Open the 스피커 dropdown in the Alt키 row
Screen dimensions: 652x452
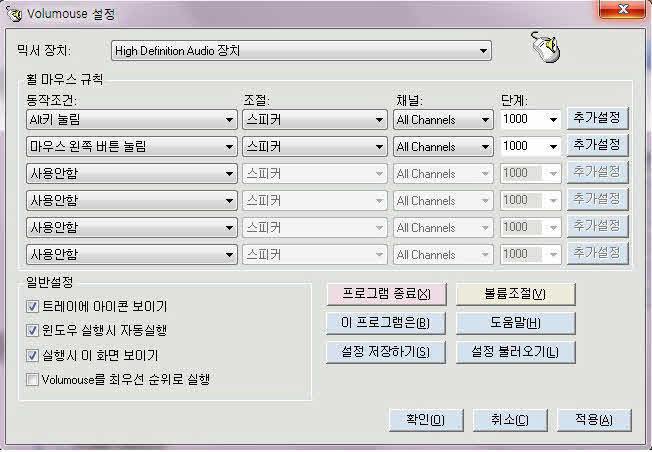point(315,120)
